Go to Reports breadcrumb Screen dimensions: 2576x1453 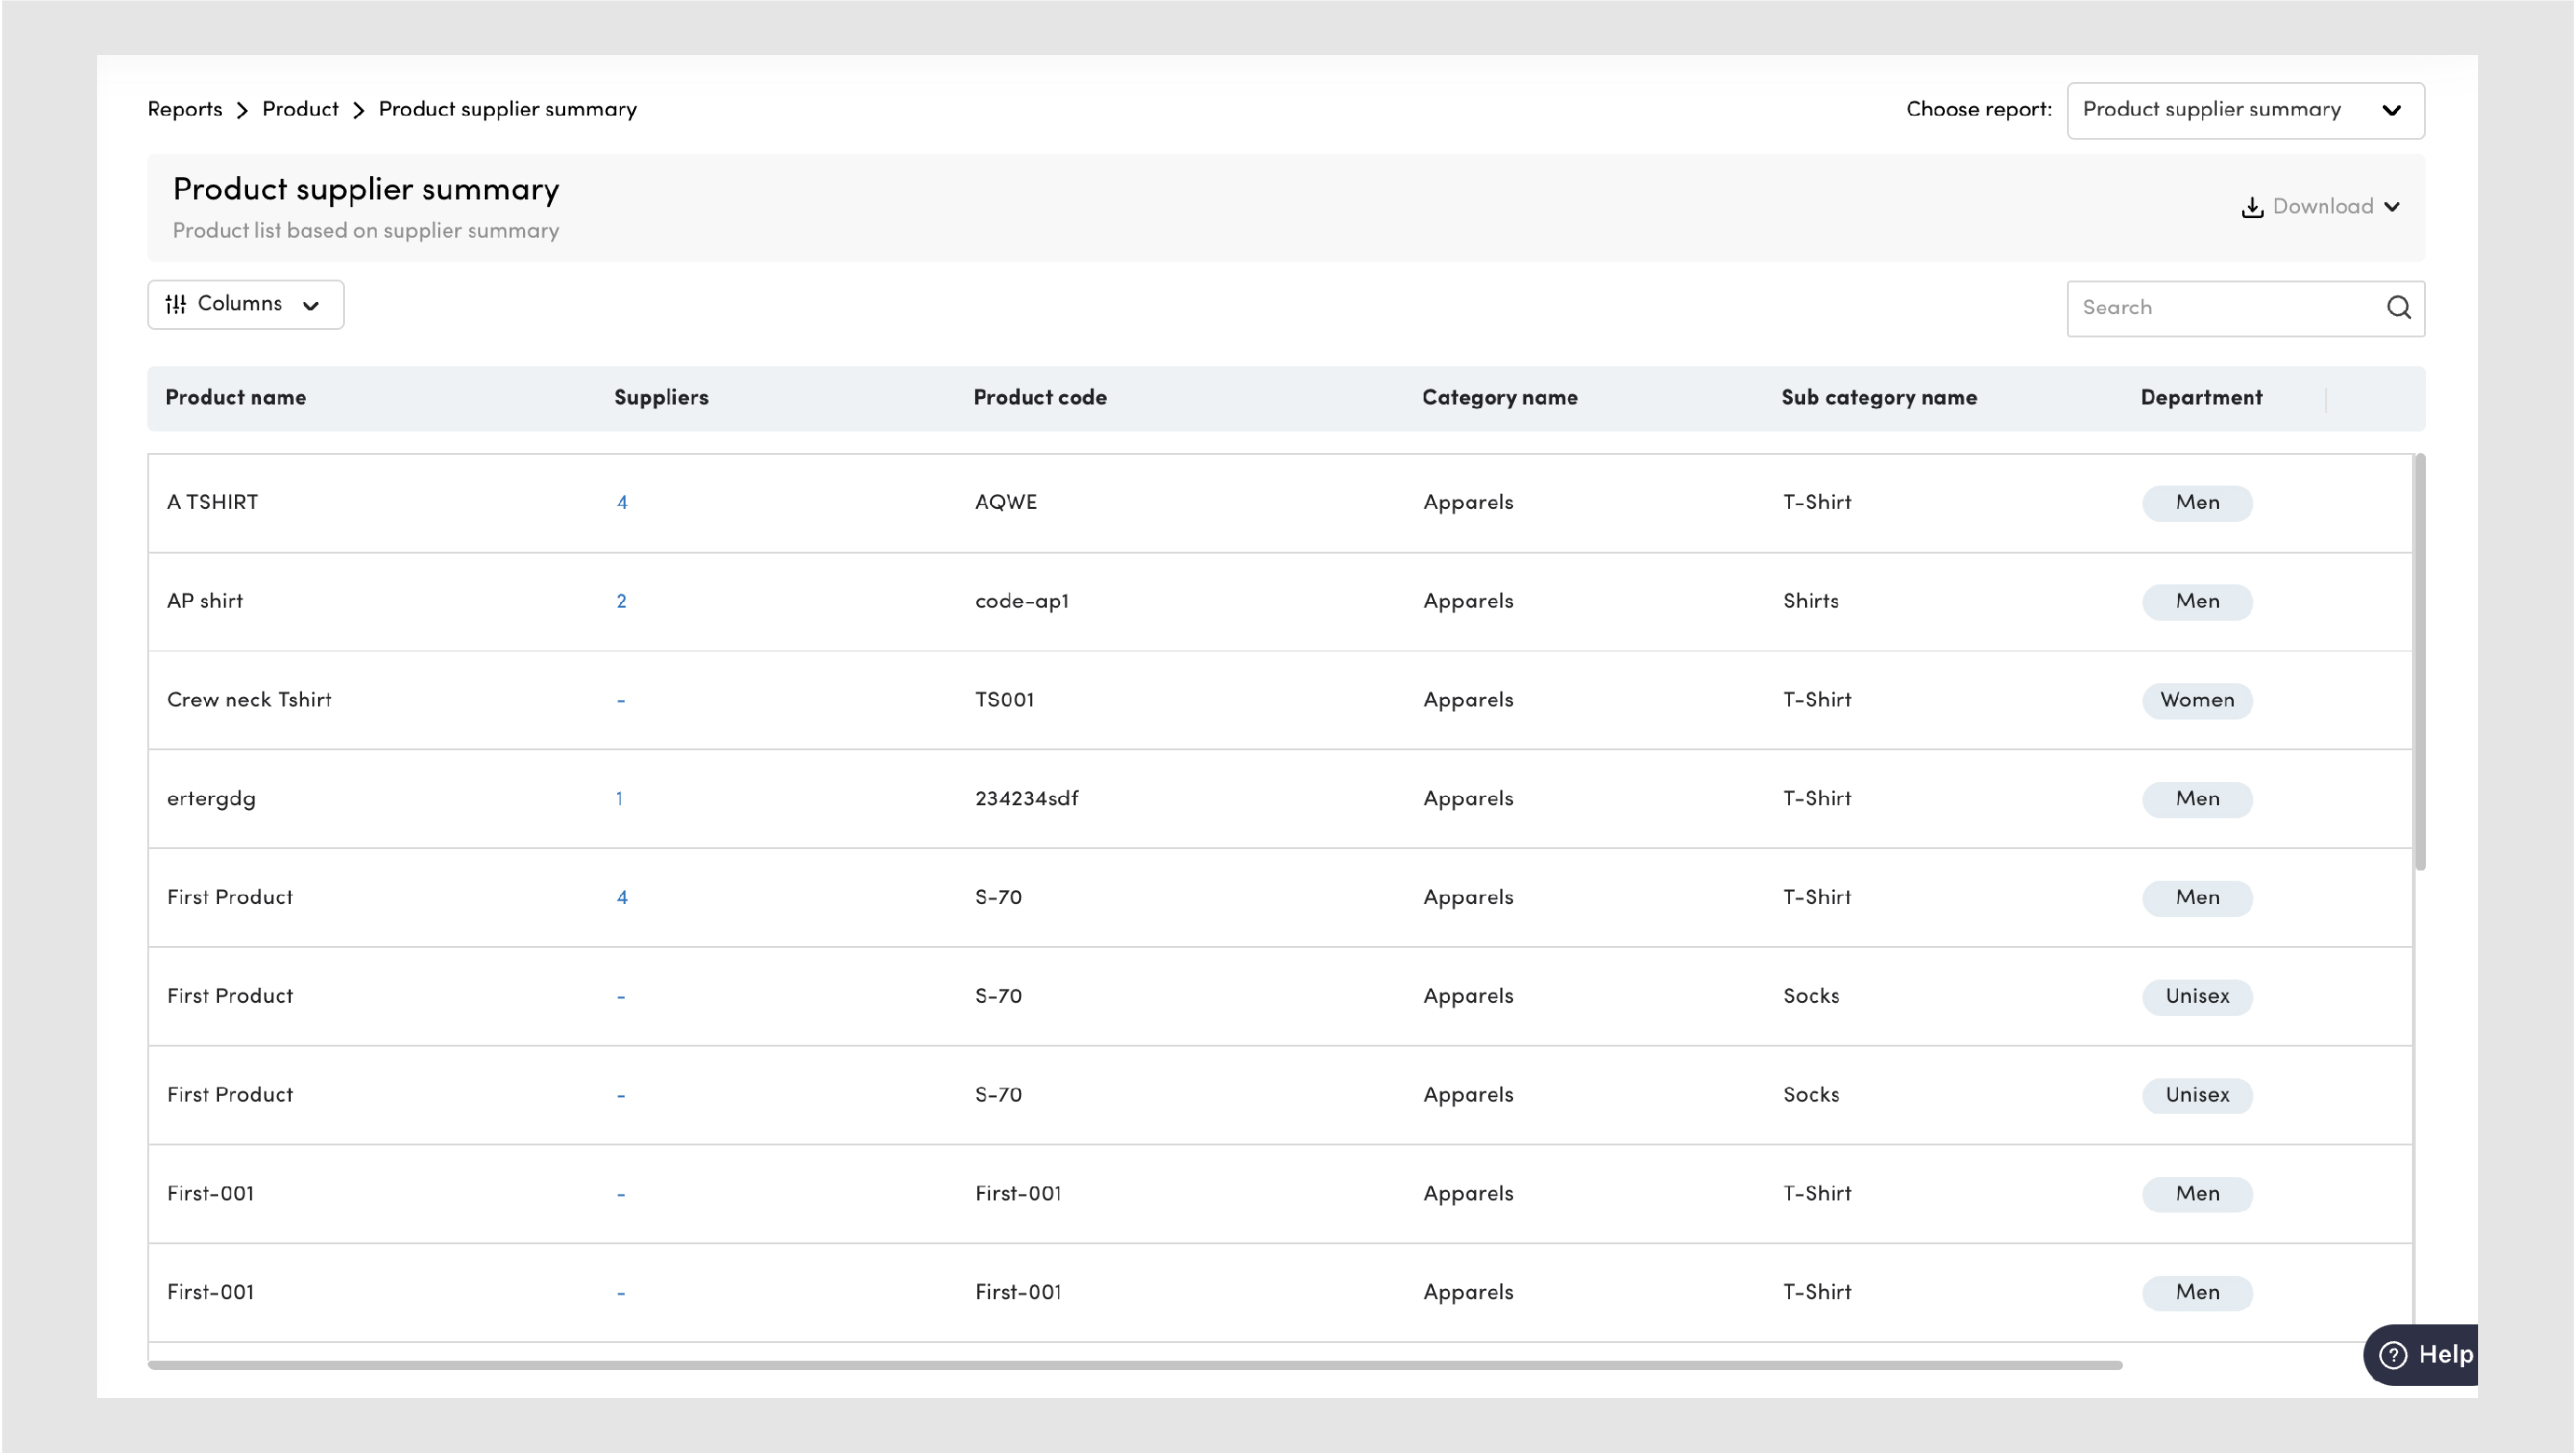(x=185, y=109)
